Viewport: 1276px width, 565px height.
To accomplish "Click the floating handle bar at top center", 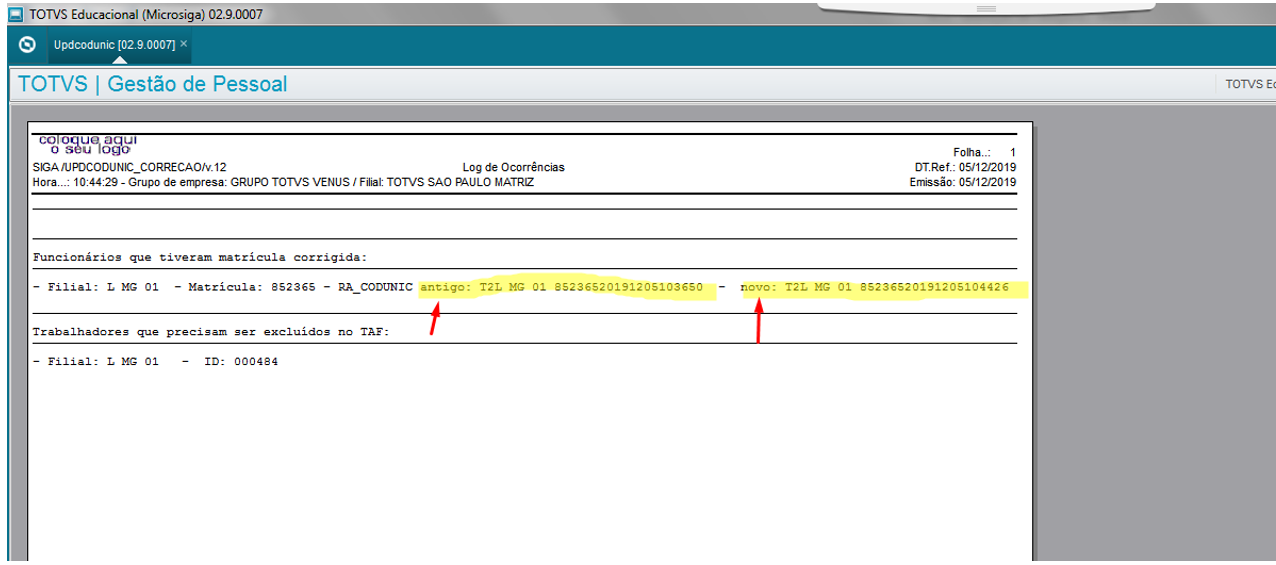I will point(986,7).
